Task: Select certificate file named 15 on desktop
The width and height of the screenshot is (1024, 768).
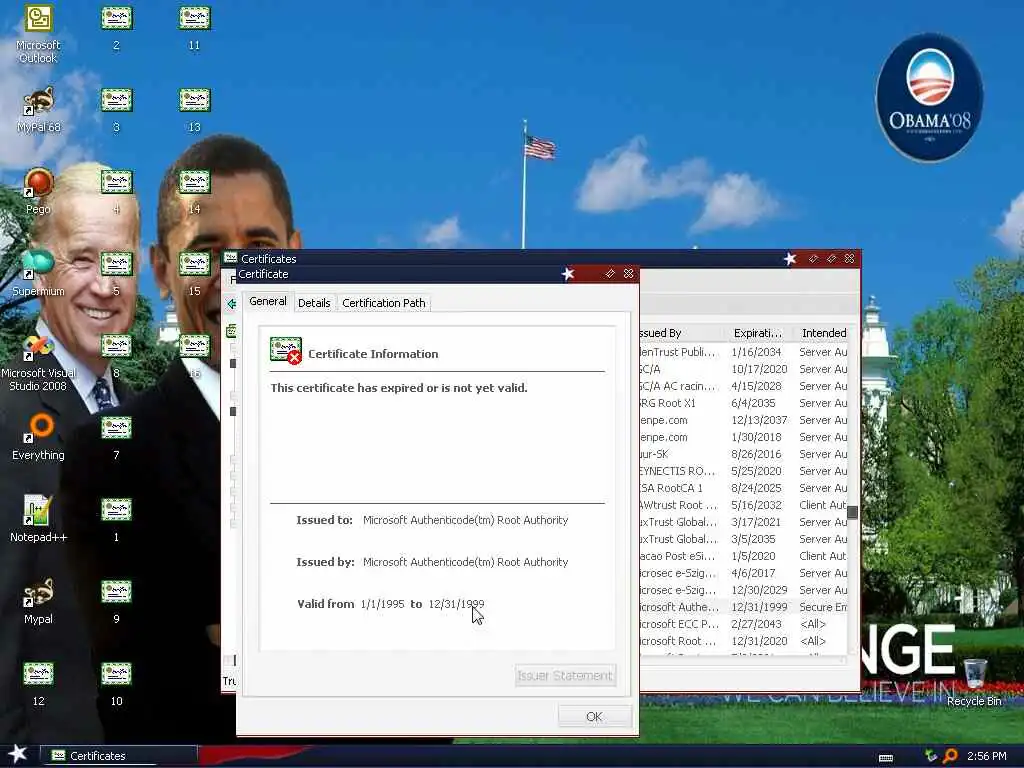Action: pyautogui.click(x=195, y=274)
